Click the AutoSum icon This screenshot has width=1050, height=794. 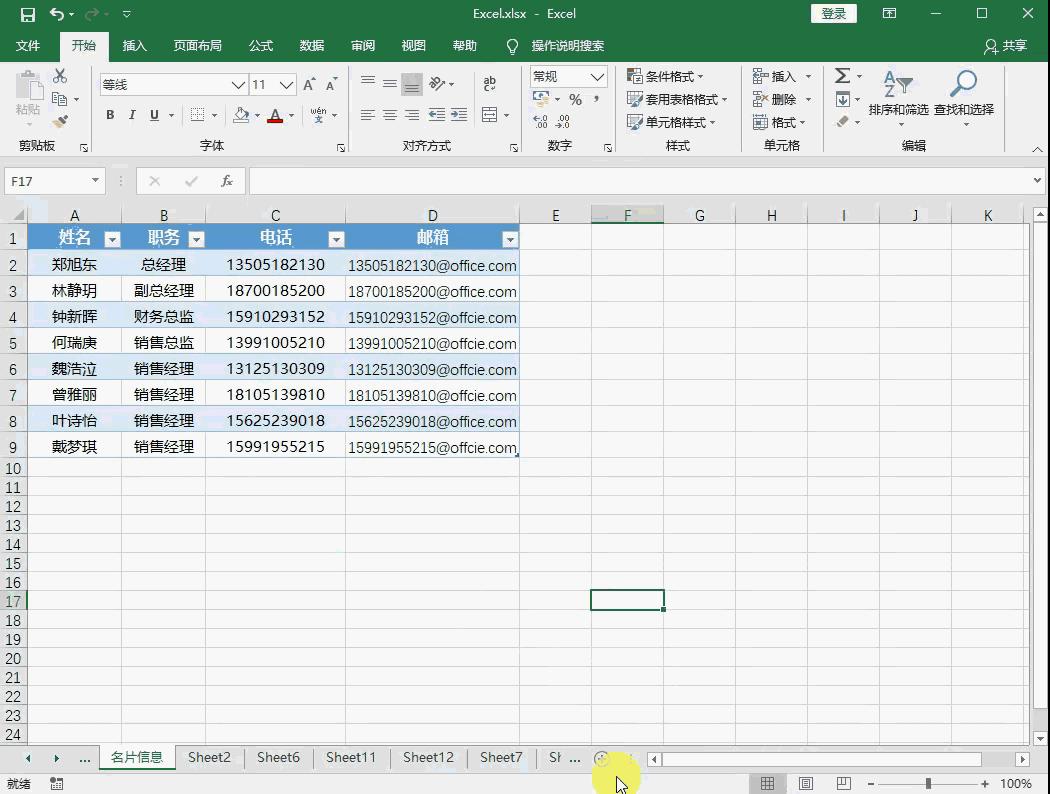(x=845, y=75)
